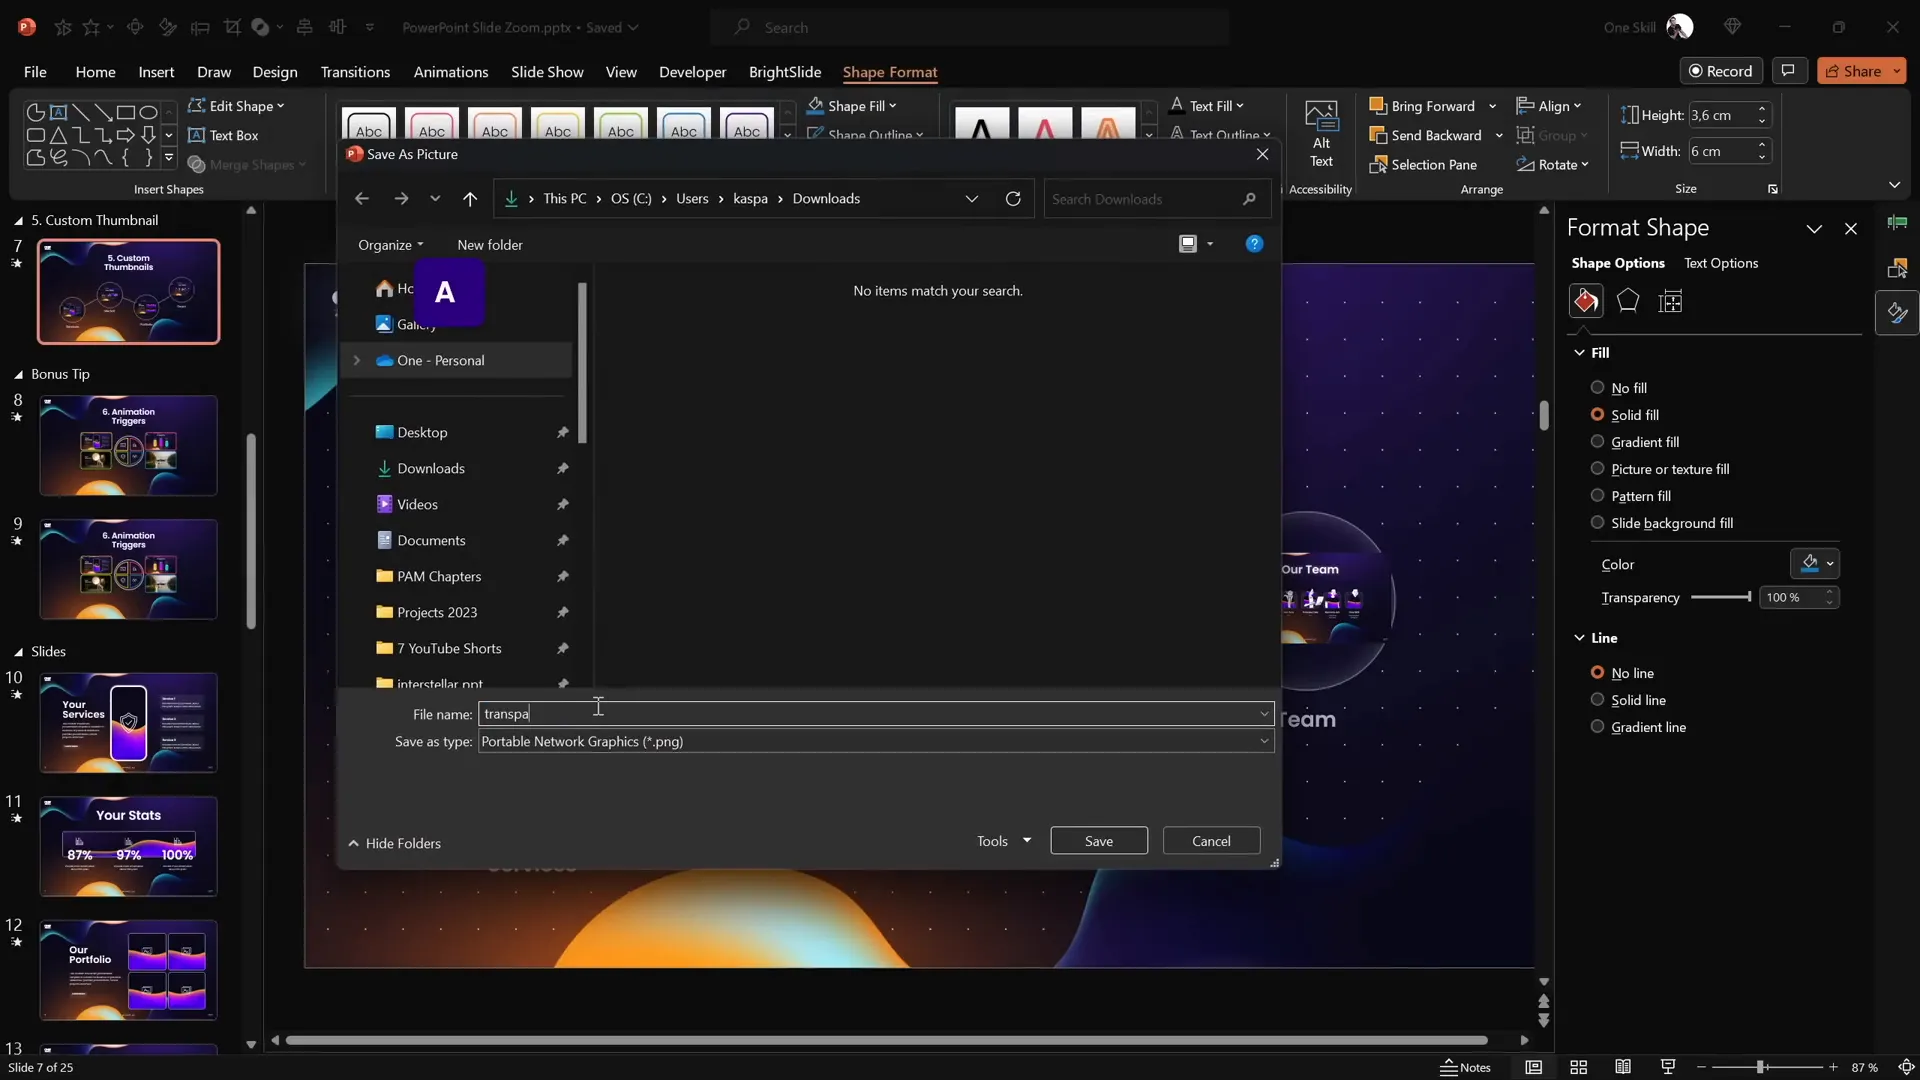This screenshot has width=1920, height=1080.
Task: Open the Organize menu
Action: point(391,245)
